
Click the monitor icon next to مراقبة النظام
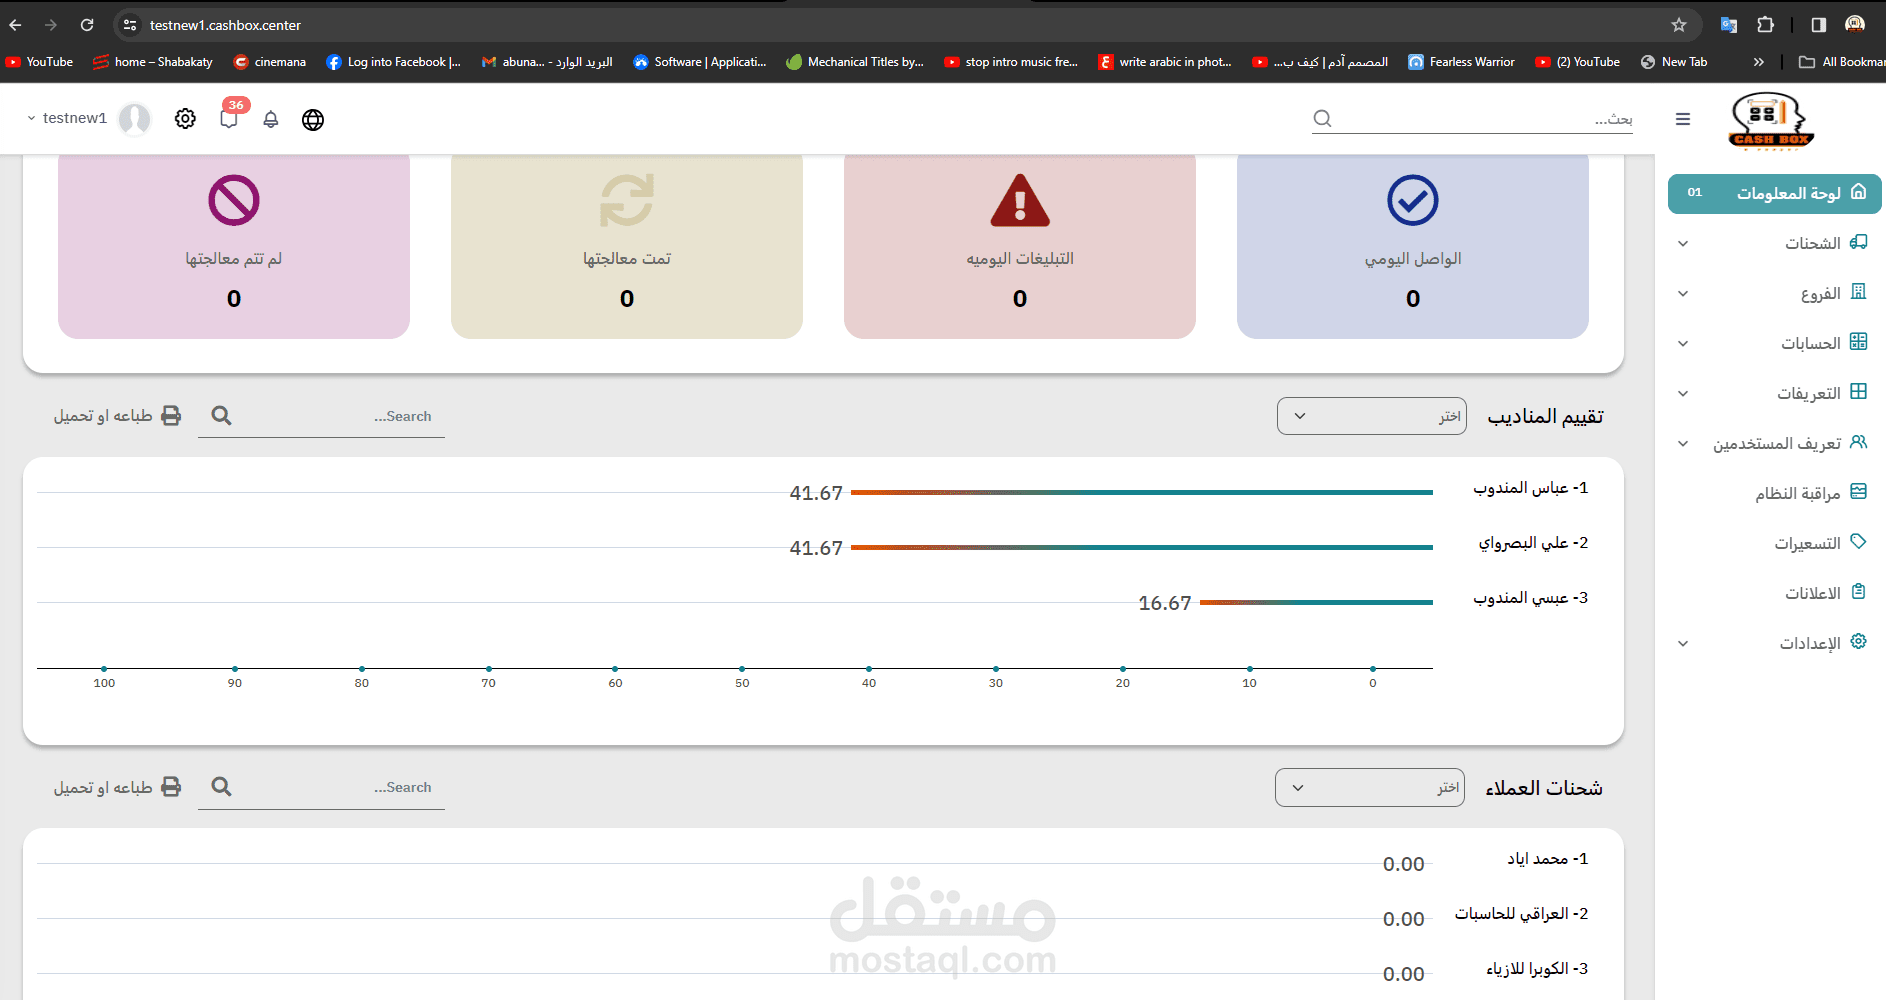(x=1859, y=492)
